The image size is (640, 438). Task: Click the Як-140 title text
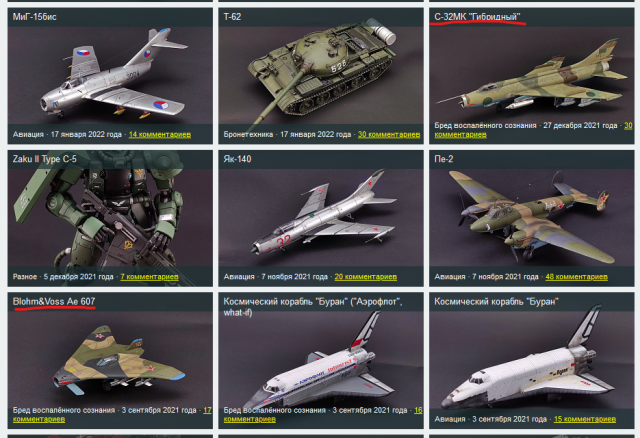(x=237, y=159)
